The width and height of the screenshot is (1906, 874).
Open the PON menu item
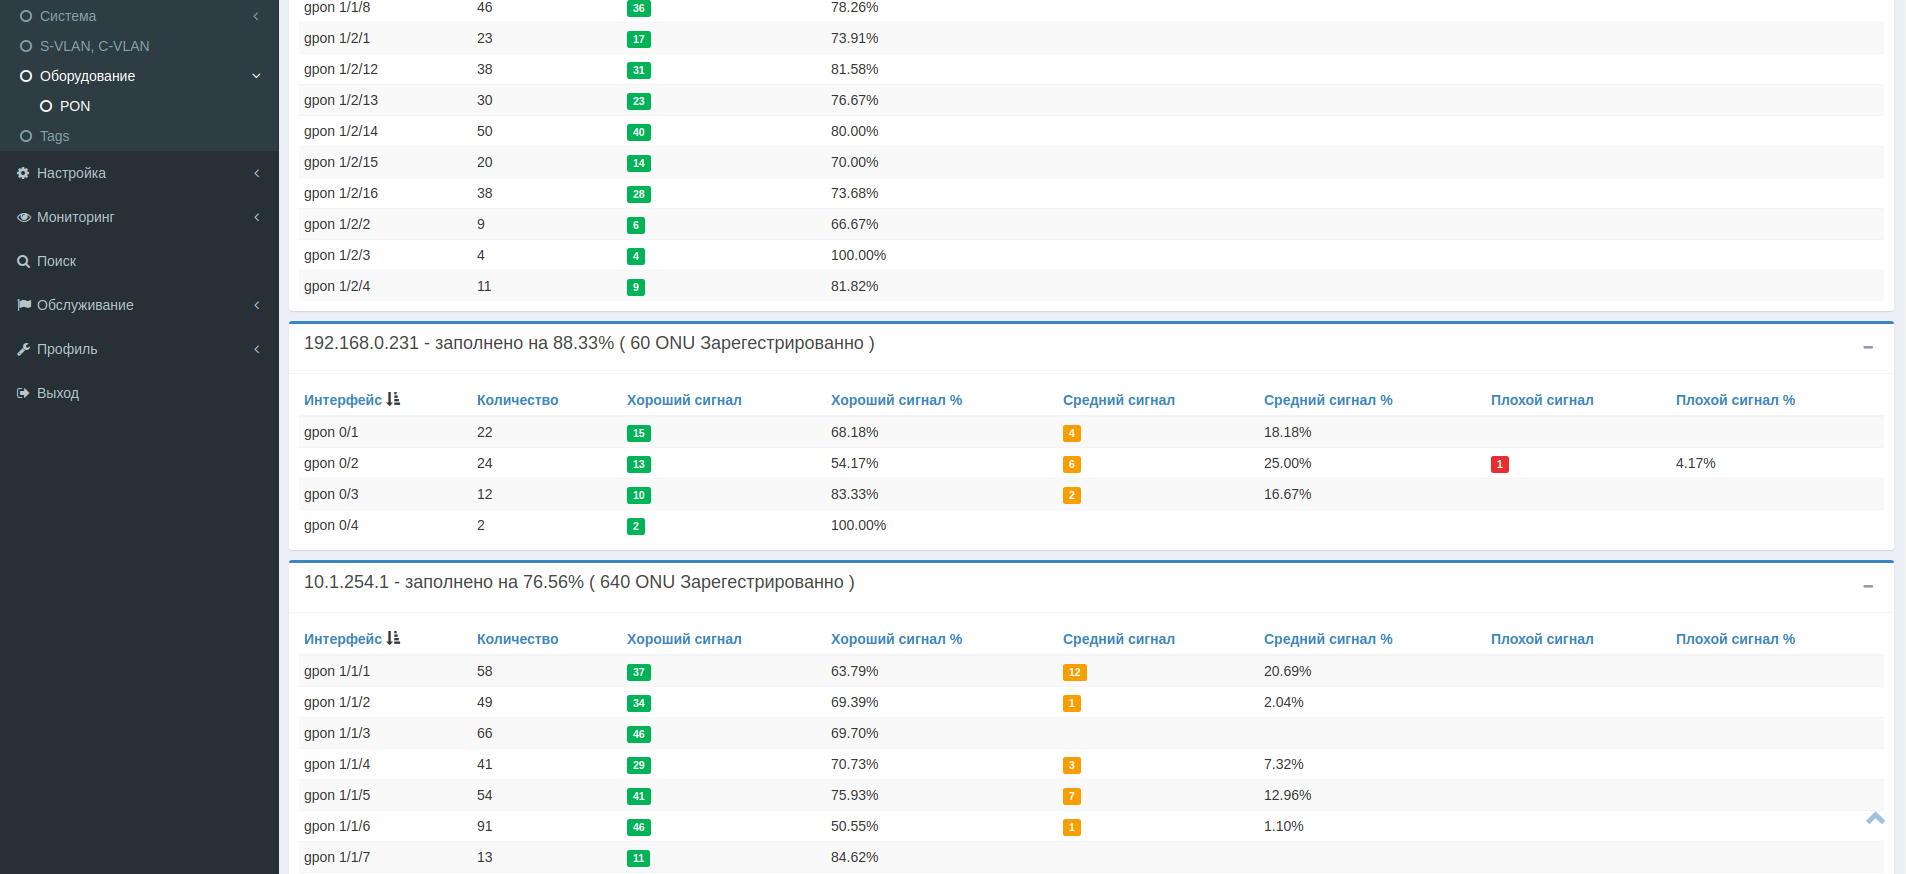(74, 106)
